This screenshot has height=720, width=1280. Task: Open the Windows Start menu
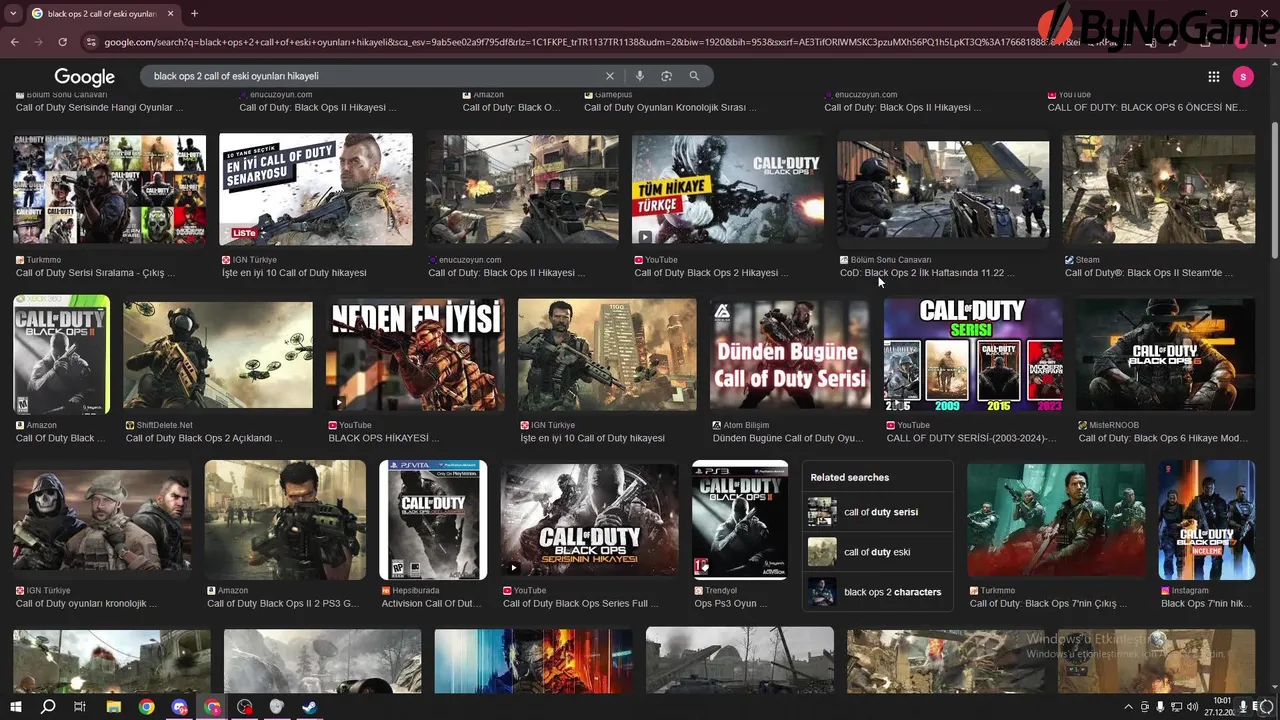pos(15,707)
